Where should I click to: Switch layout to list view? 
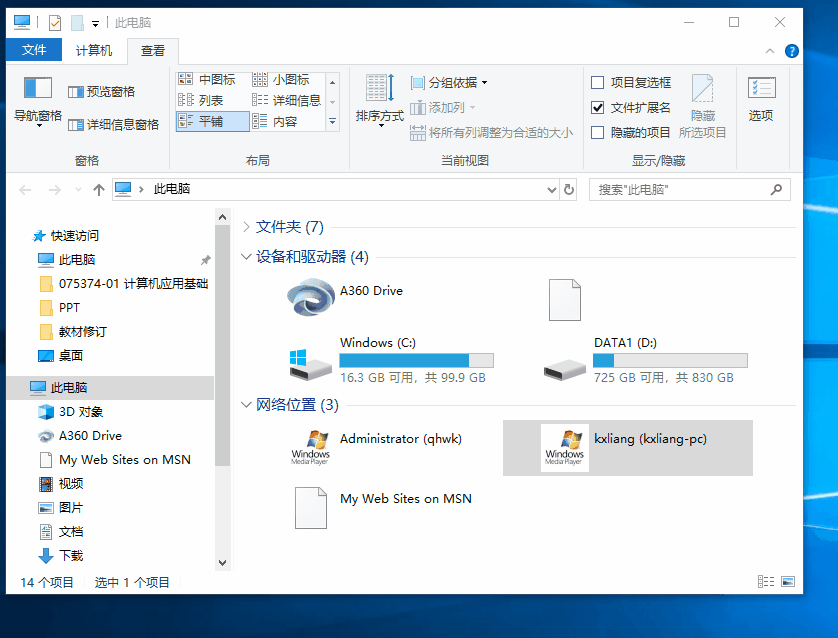coord(200,100)
